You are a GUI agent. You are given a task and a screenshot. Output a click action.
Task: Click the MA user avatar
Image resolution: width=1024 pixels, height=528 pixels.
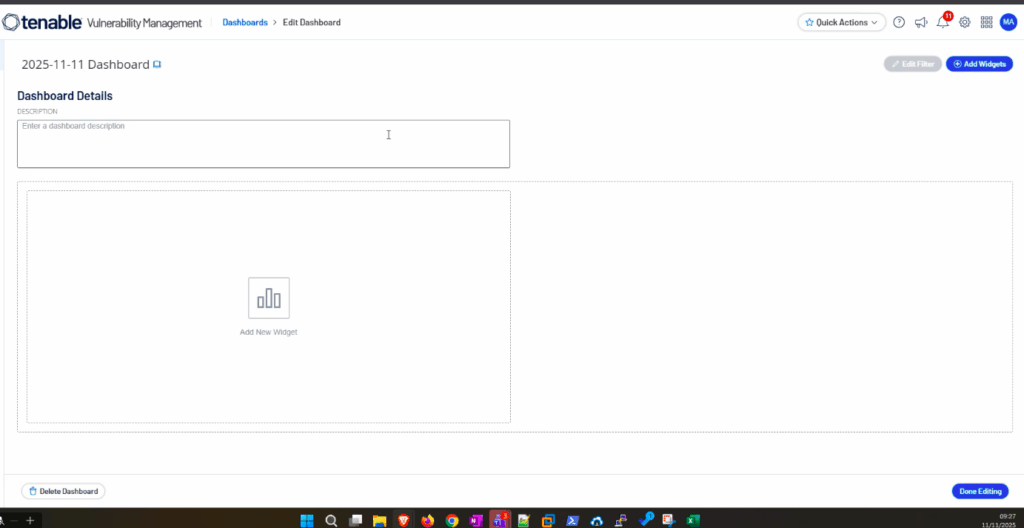click(1008, 22)
